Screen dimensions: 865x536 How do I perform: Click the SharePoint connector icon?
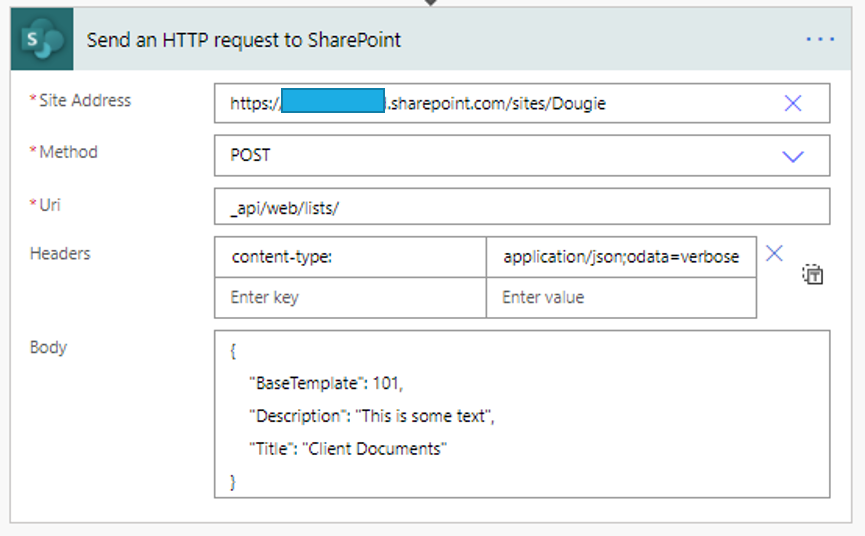[43, 41]
